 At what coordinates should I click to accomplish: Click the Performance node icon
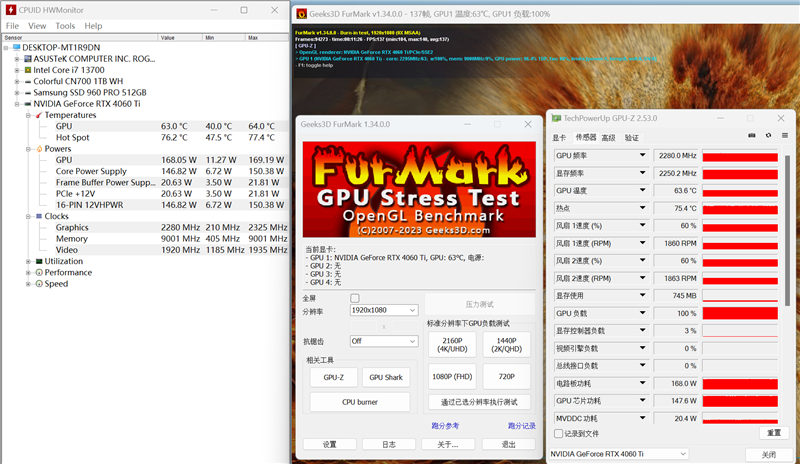coord(39,272)
